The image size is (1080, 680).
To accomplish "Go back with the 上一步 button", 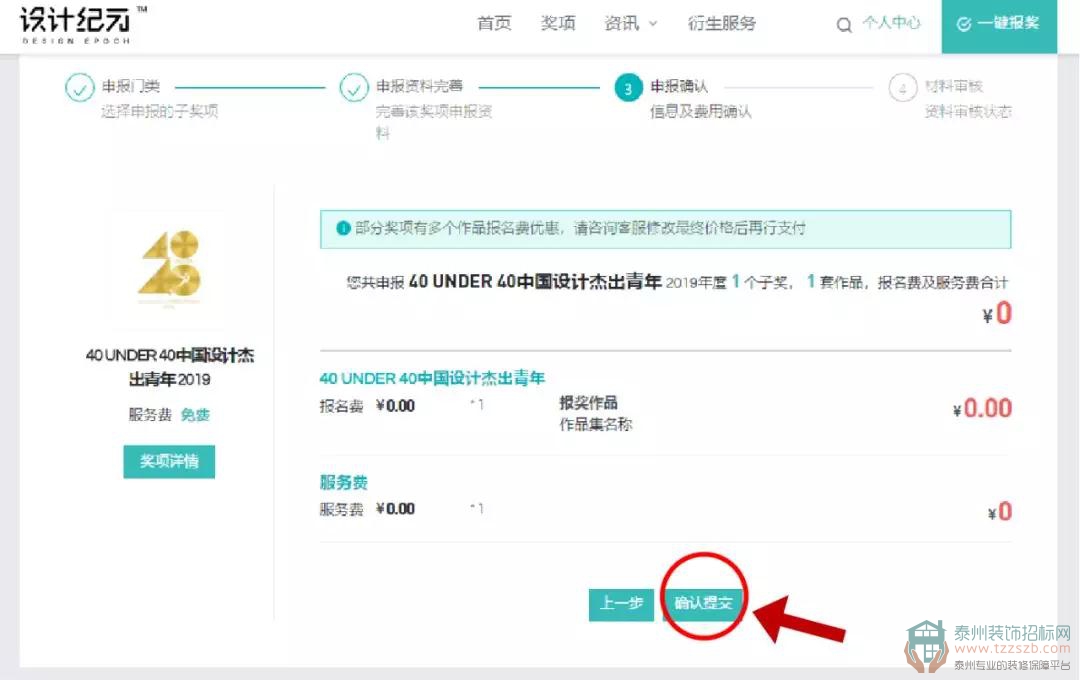I will (x=621, y=604).
